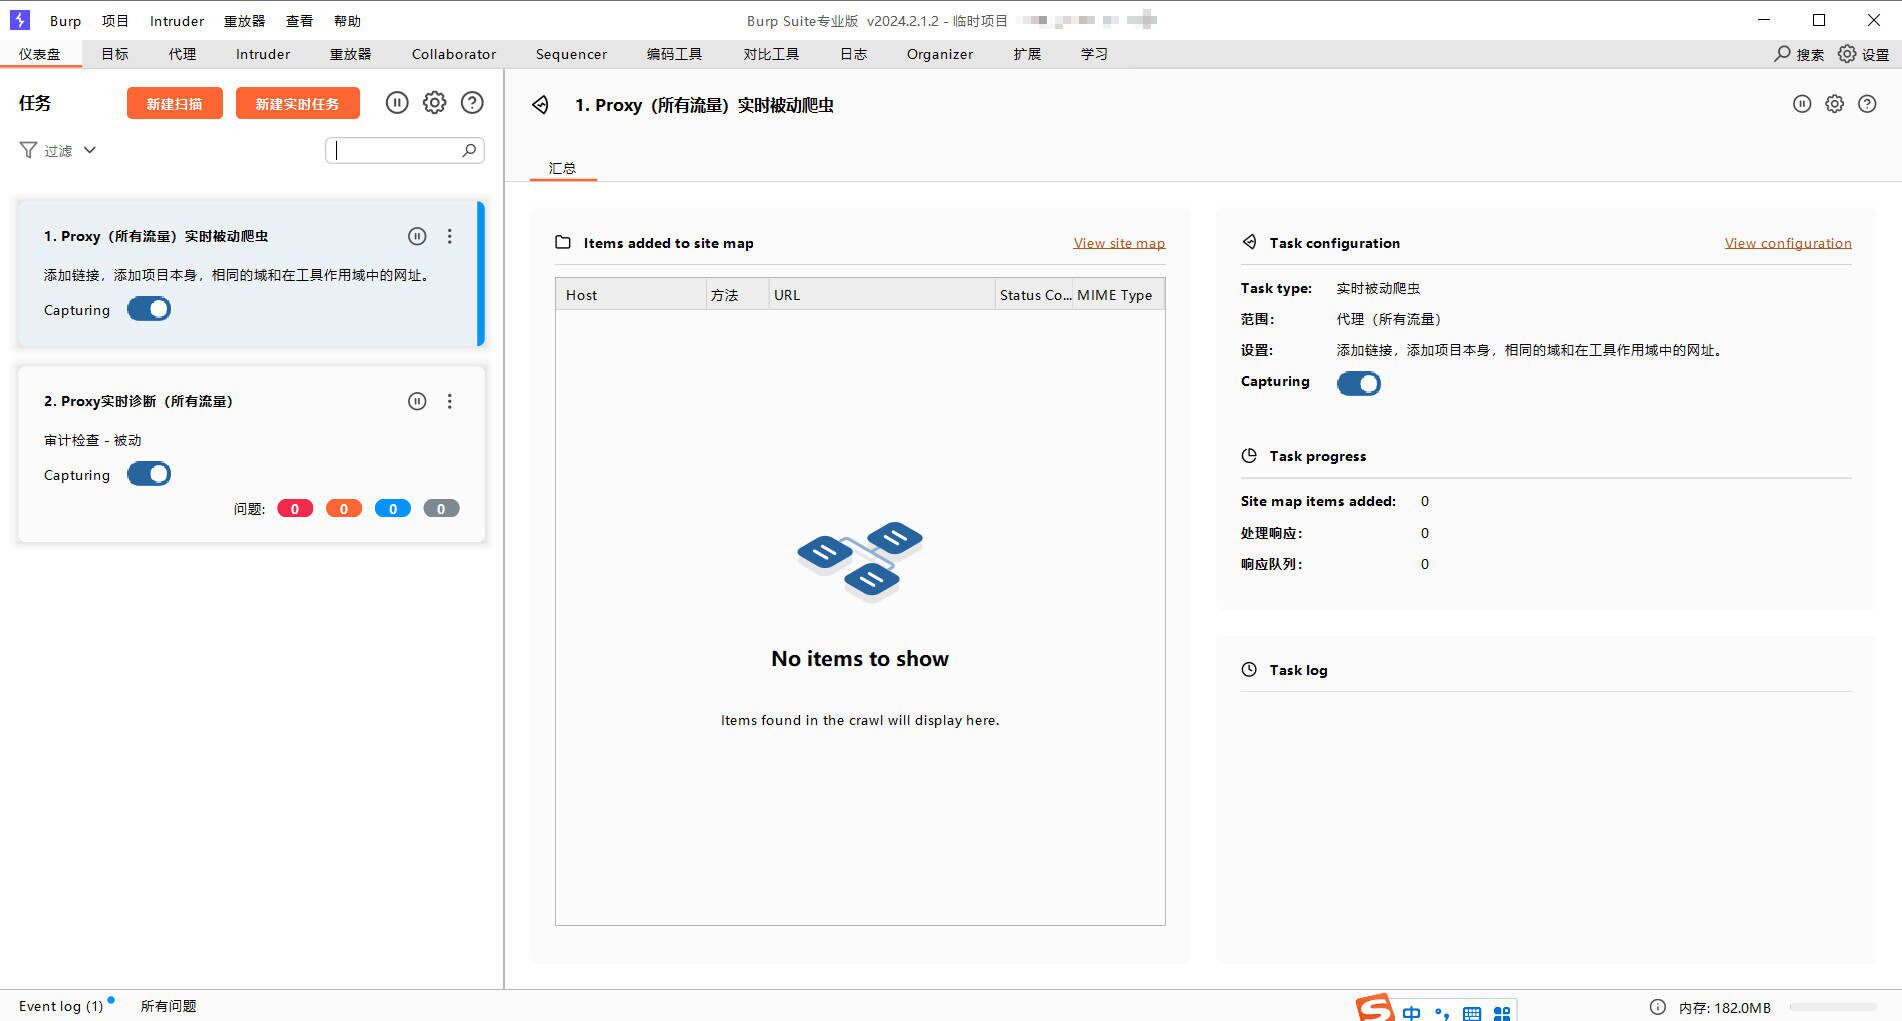1902x1021 pixels.
Task: Switch to the 仪表盘 tab
Action: [x=40, y=54]
